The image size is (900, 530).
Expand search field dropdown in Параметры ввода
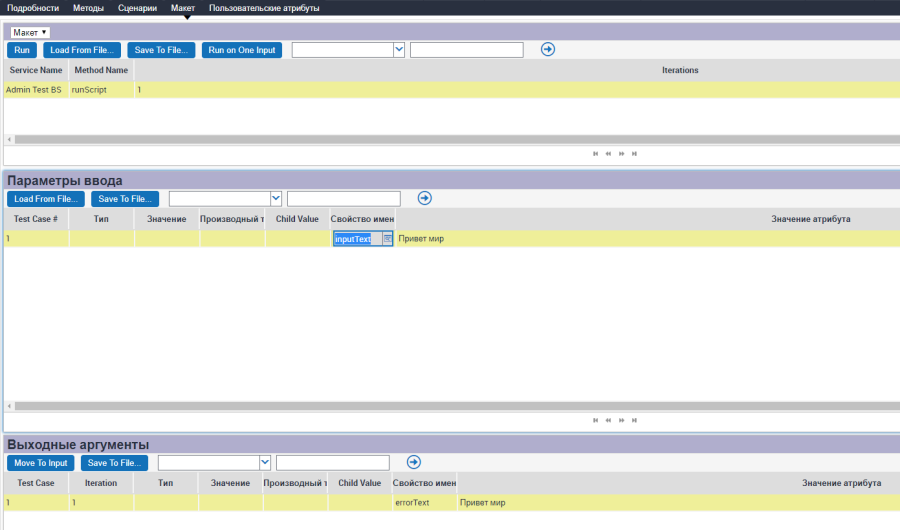[x=276, y=199]
